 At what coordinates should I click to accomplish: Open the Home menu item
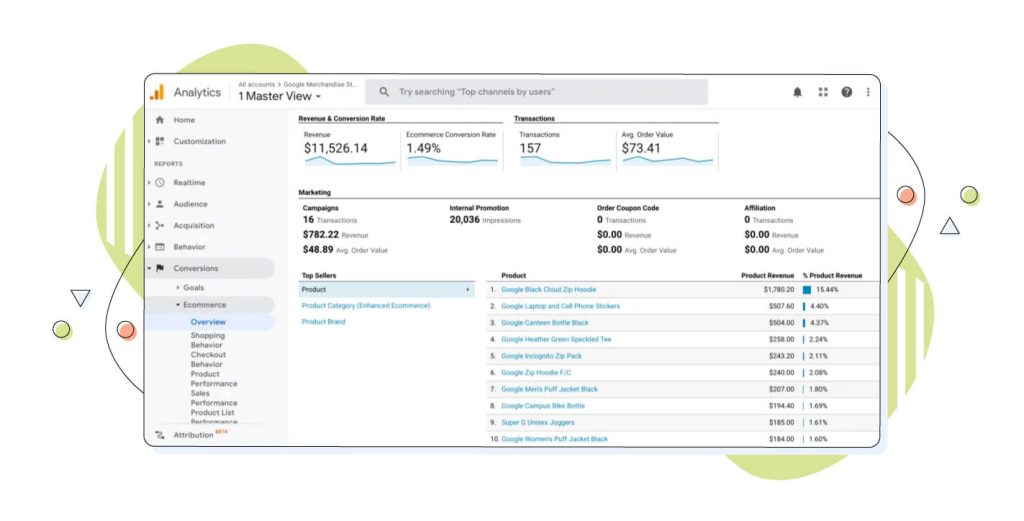(184, 120)
